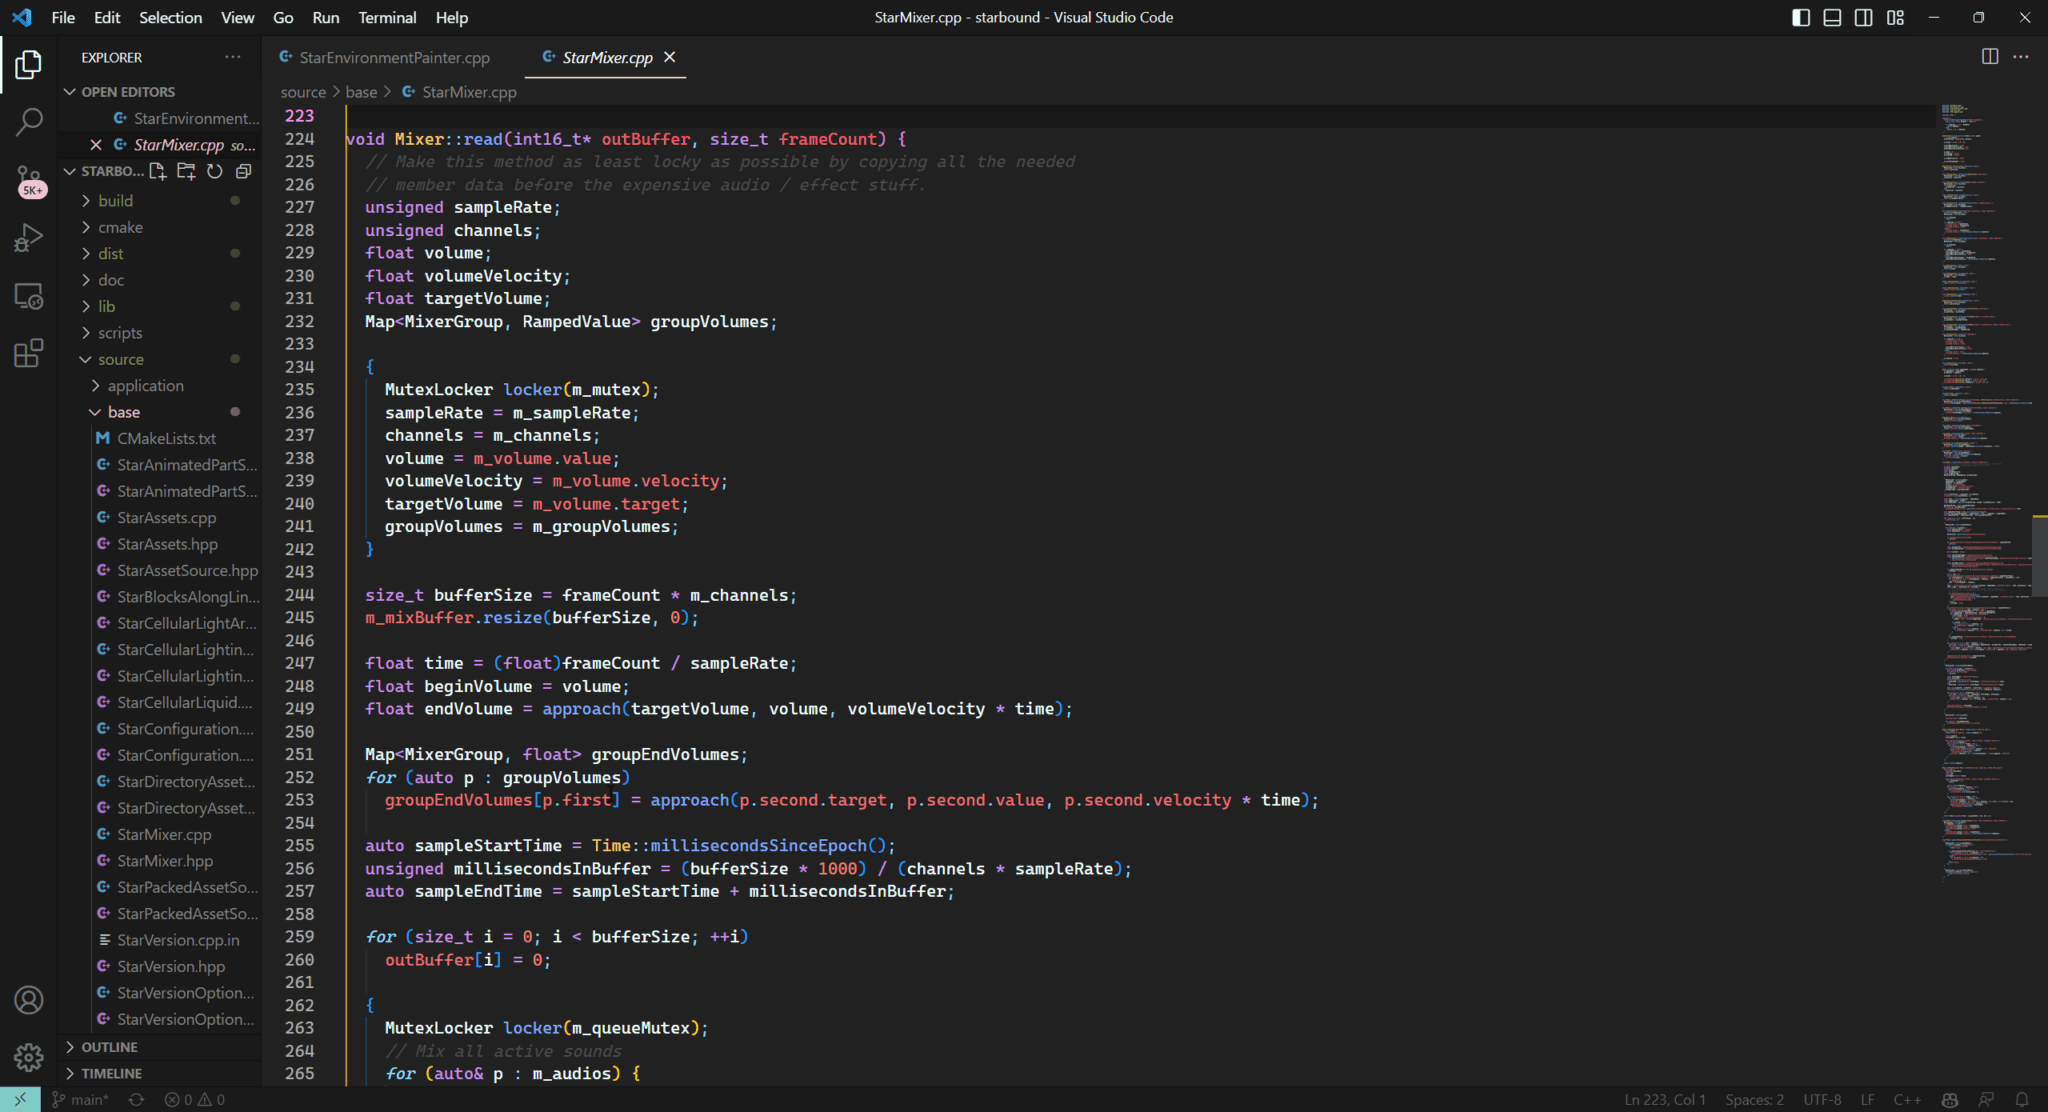This screenshot has height=1112, width=2048.
Task: Open Explorer views and more actions menu
Action: coord(233,57)
